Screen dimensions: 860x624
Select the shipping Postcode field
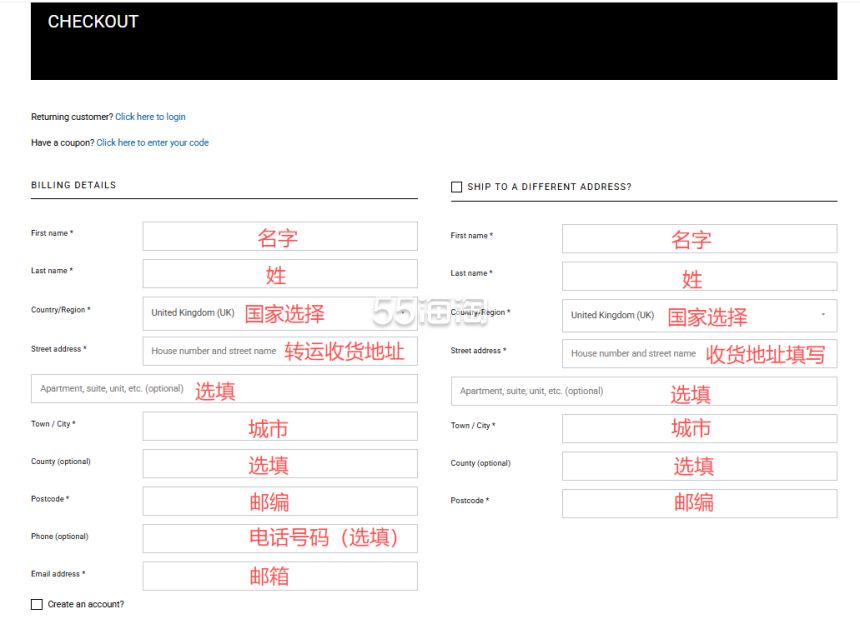tap(699, 503)
